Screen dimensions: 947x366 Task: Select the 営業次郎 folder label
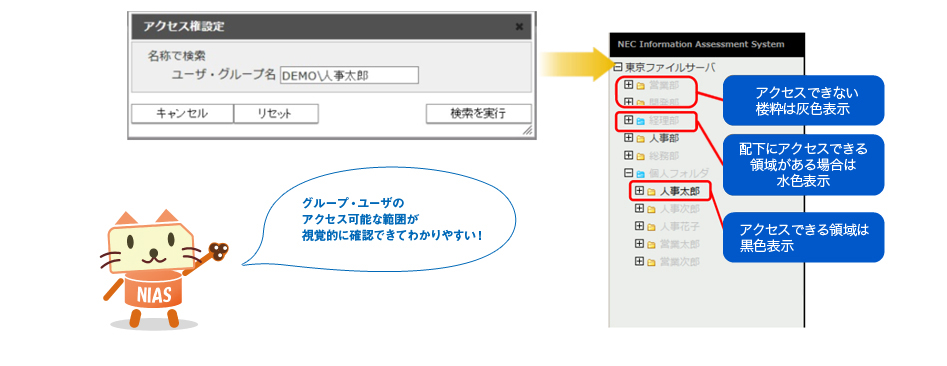[679, 262]
